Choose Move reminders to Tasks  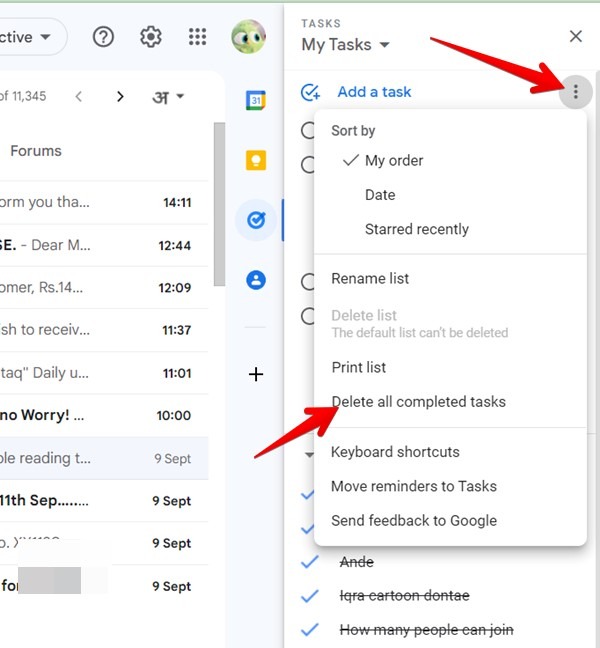[450, 486]
